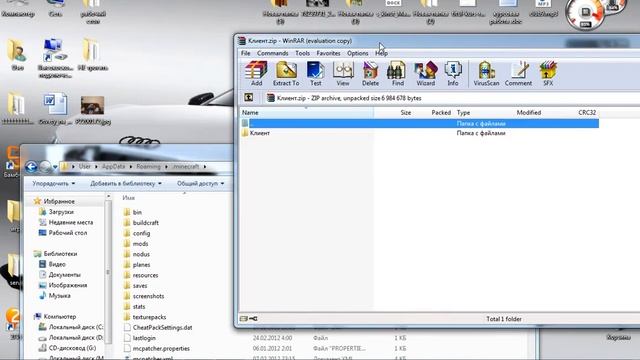Click the status bar drive icon in WinRAR
640x360 pixels.
coord(244,318)
